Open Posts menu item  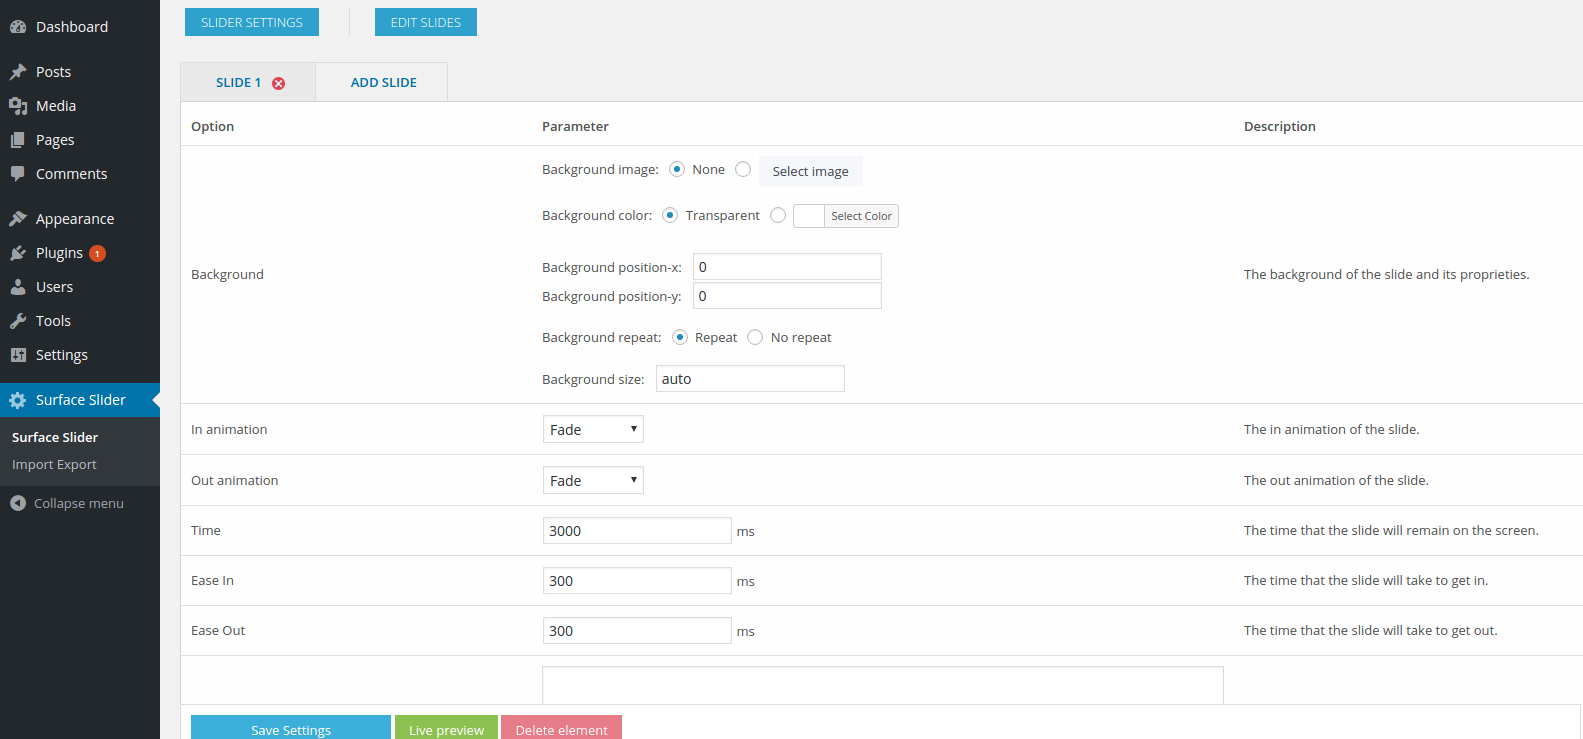coord(80,72)
